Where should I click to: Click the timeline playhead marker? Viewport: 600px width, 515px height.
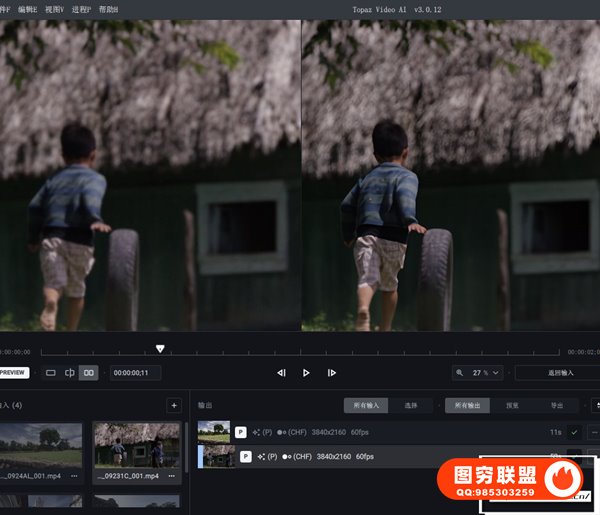click(160, 349)
